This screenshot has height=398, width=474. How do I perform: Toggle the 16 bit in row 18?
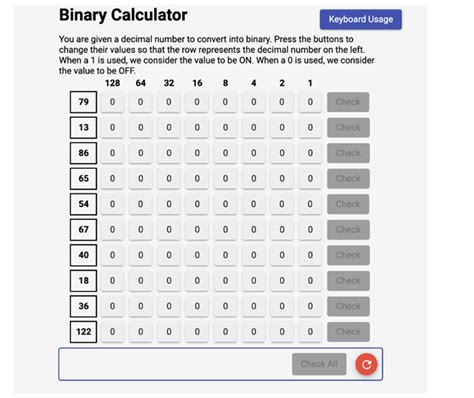click(x=197, y=281)
